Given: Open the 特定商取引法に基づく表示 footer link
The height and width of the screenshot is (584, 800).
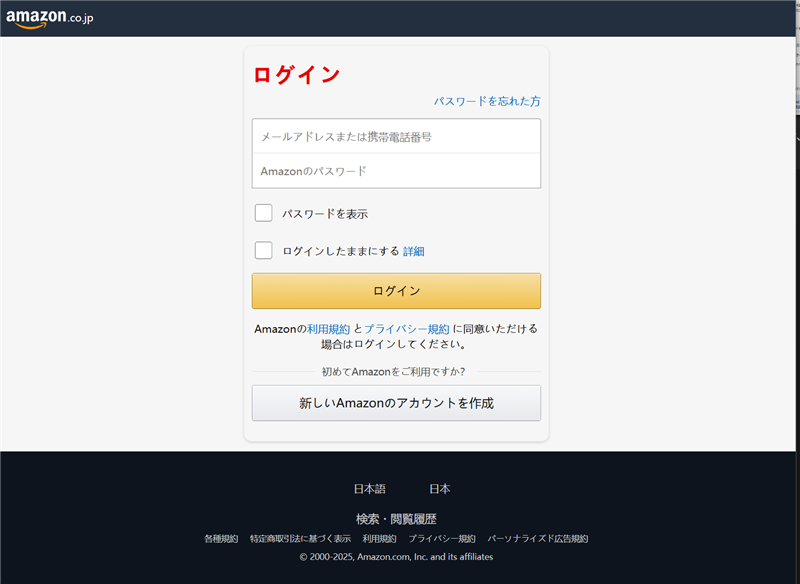Looking at the screenshot, I should pos(300,538).
